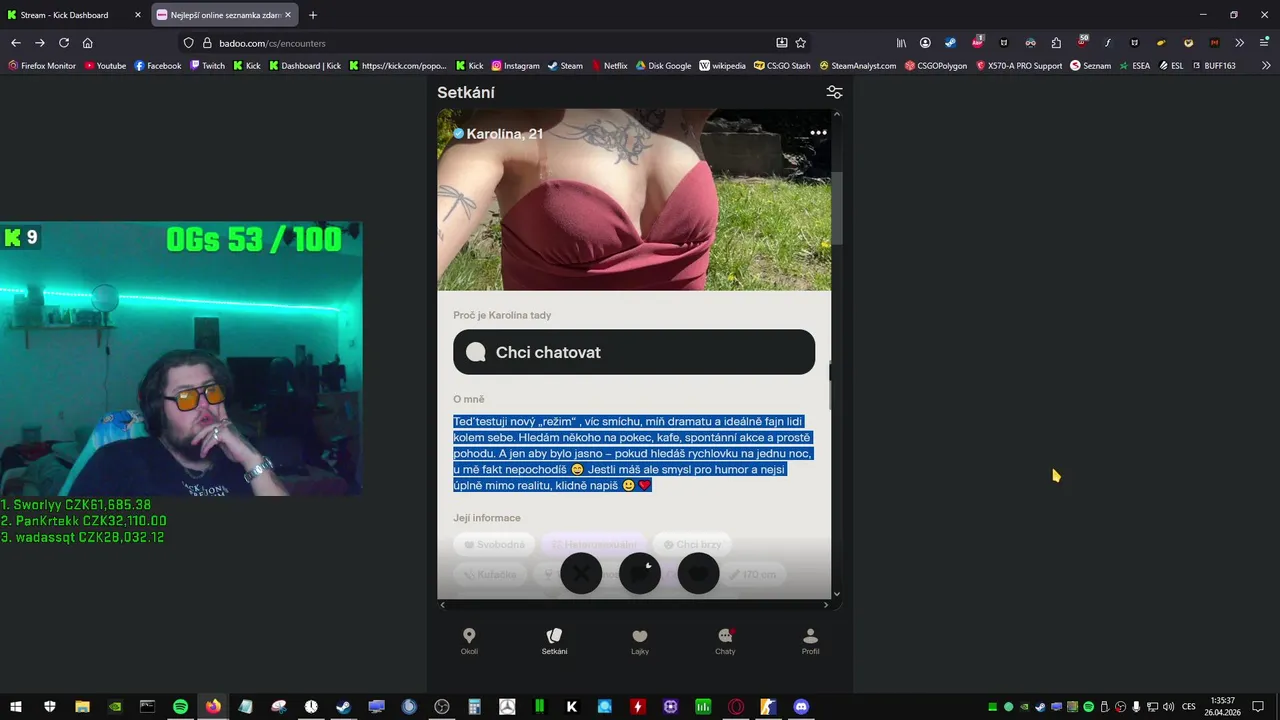
Task: Close the Badoo browser tab
Action: pyautogui.click(x=288, y=15)
